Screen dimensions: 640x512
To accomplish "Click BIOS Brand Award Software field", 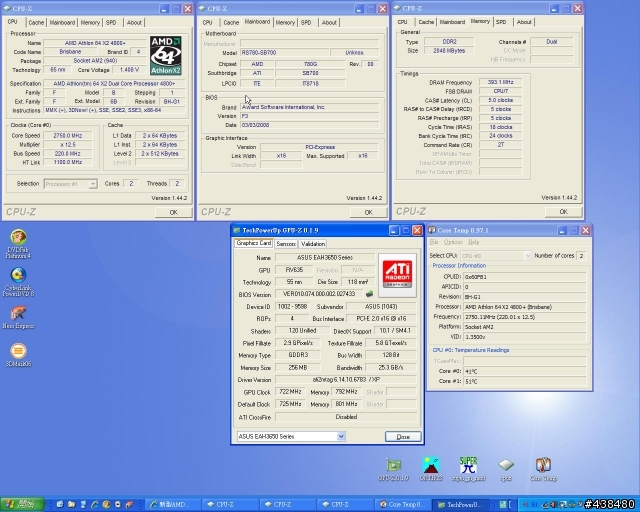I will pos(309,107).
